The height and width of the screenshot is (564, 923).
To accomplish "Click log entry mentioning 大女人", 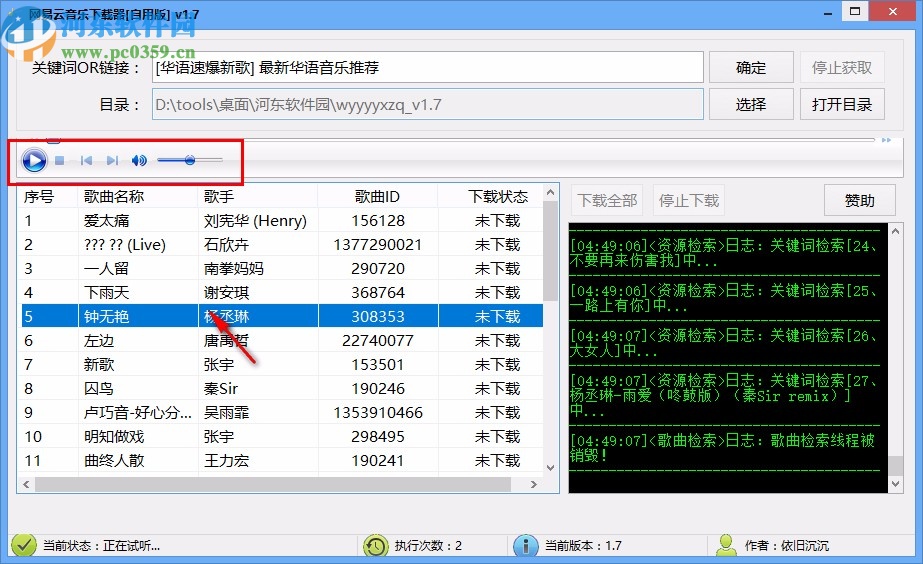I will [722, 343].
